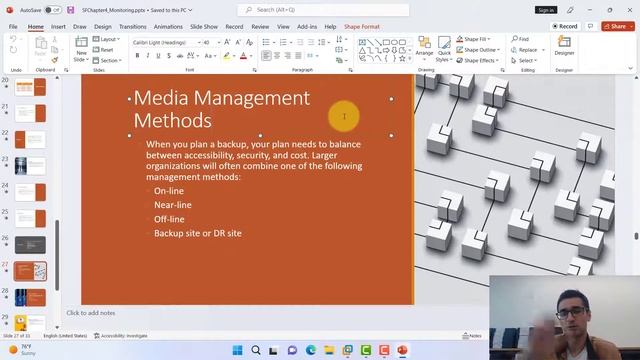Toggle Italic formatting
This screenshot has height=360, width=640.
tap(147, 56)
